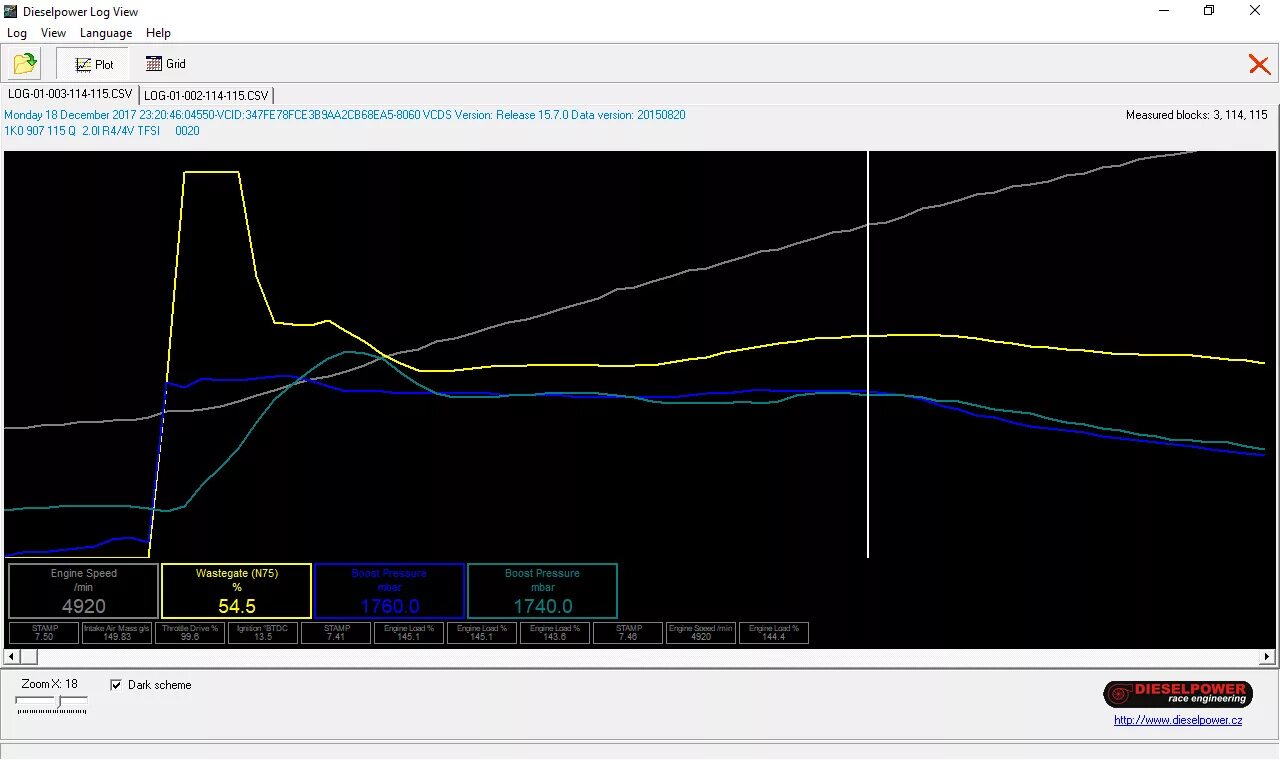
Task: Select Ignition °BTDC channel box
Action: (263, 633)
